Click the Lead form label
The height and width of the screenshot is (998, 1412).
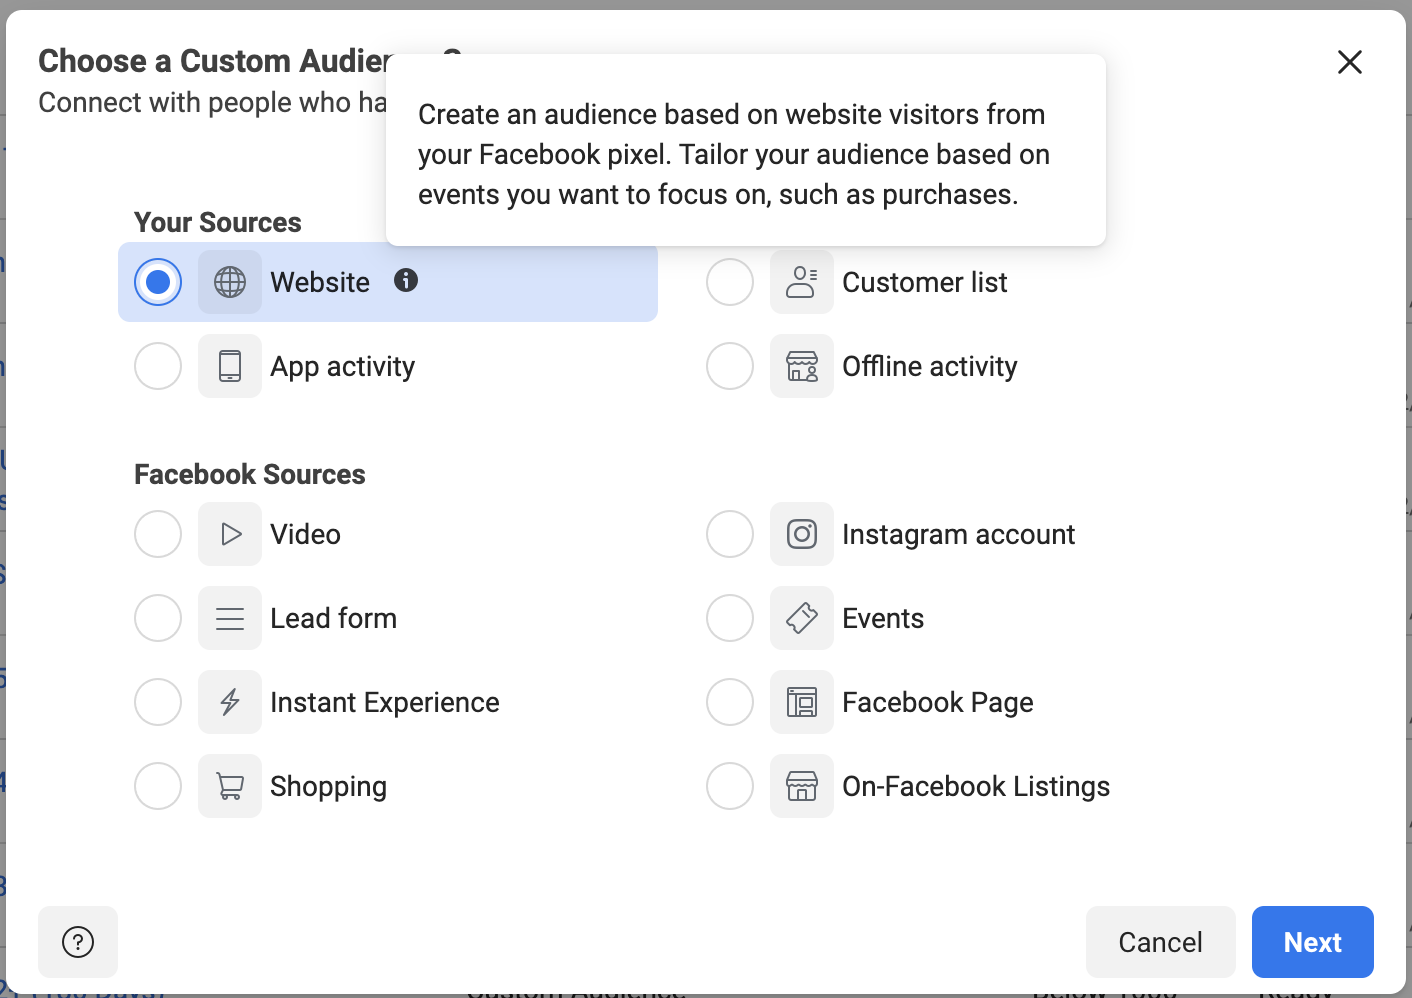(x=334, y=618)
